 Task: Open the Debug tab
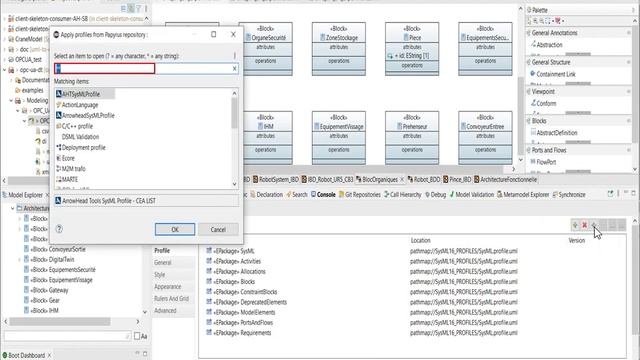point(436,195)
